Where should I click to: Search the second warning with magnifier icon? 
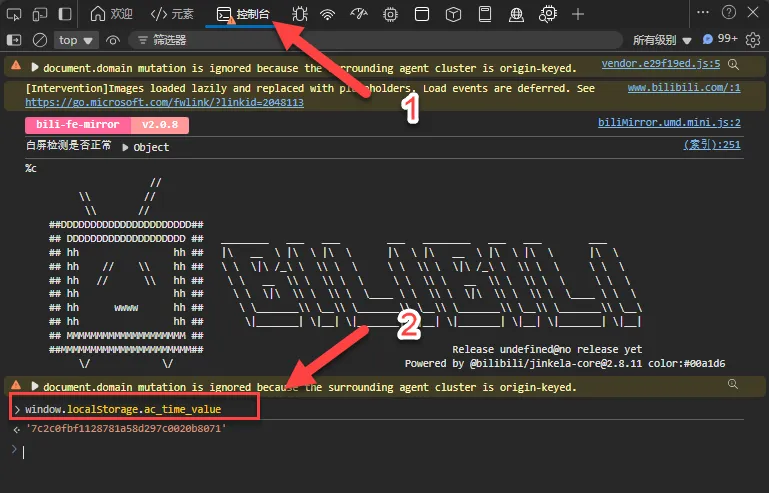pyautogui.click(x=733, y=384)
